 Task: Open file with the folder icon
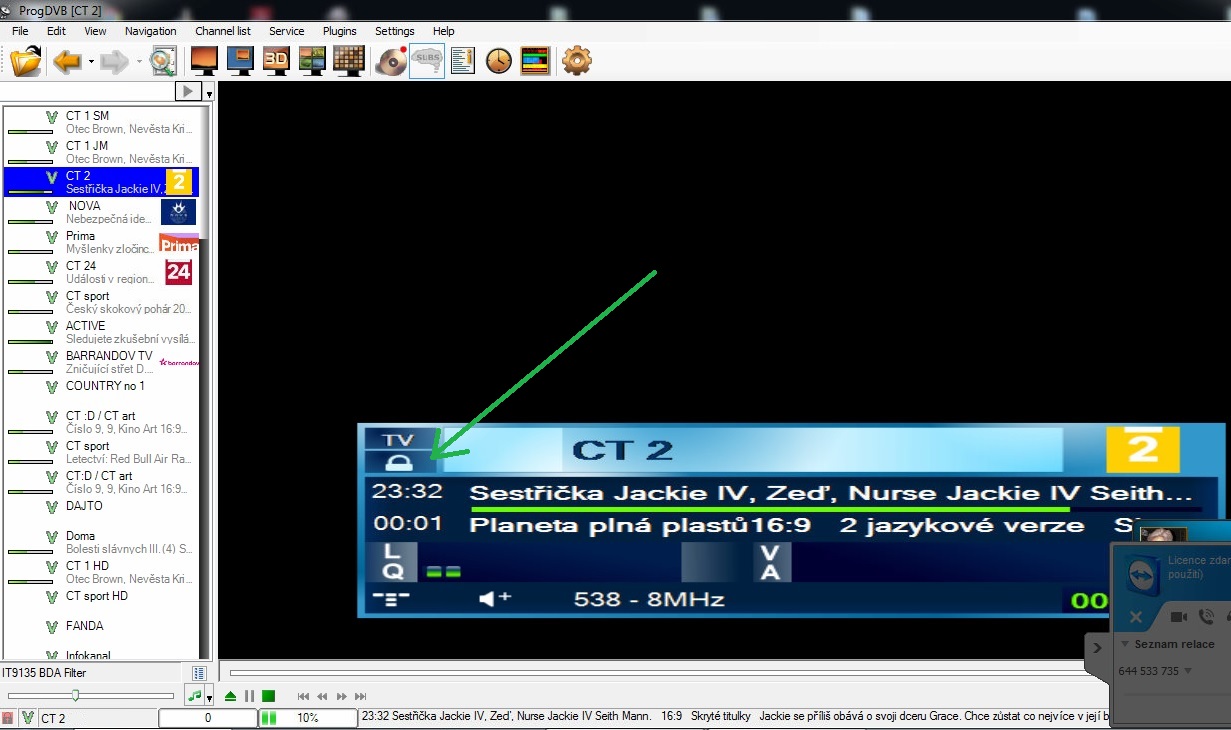pos(26,61)
